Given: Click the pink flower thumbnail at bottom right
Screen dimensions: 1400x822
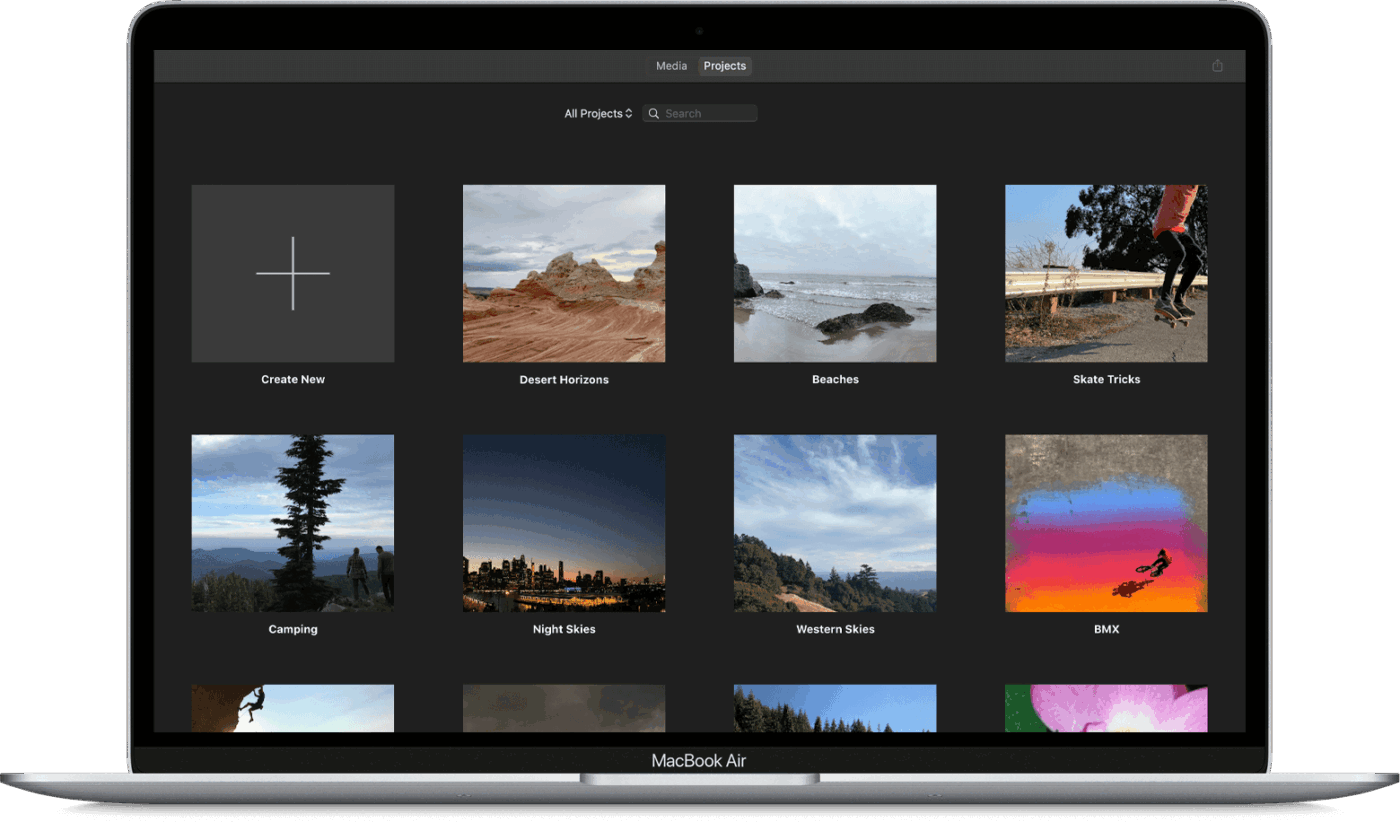Looking at the screenshot, I should point(1106,707).
